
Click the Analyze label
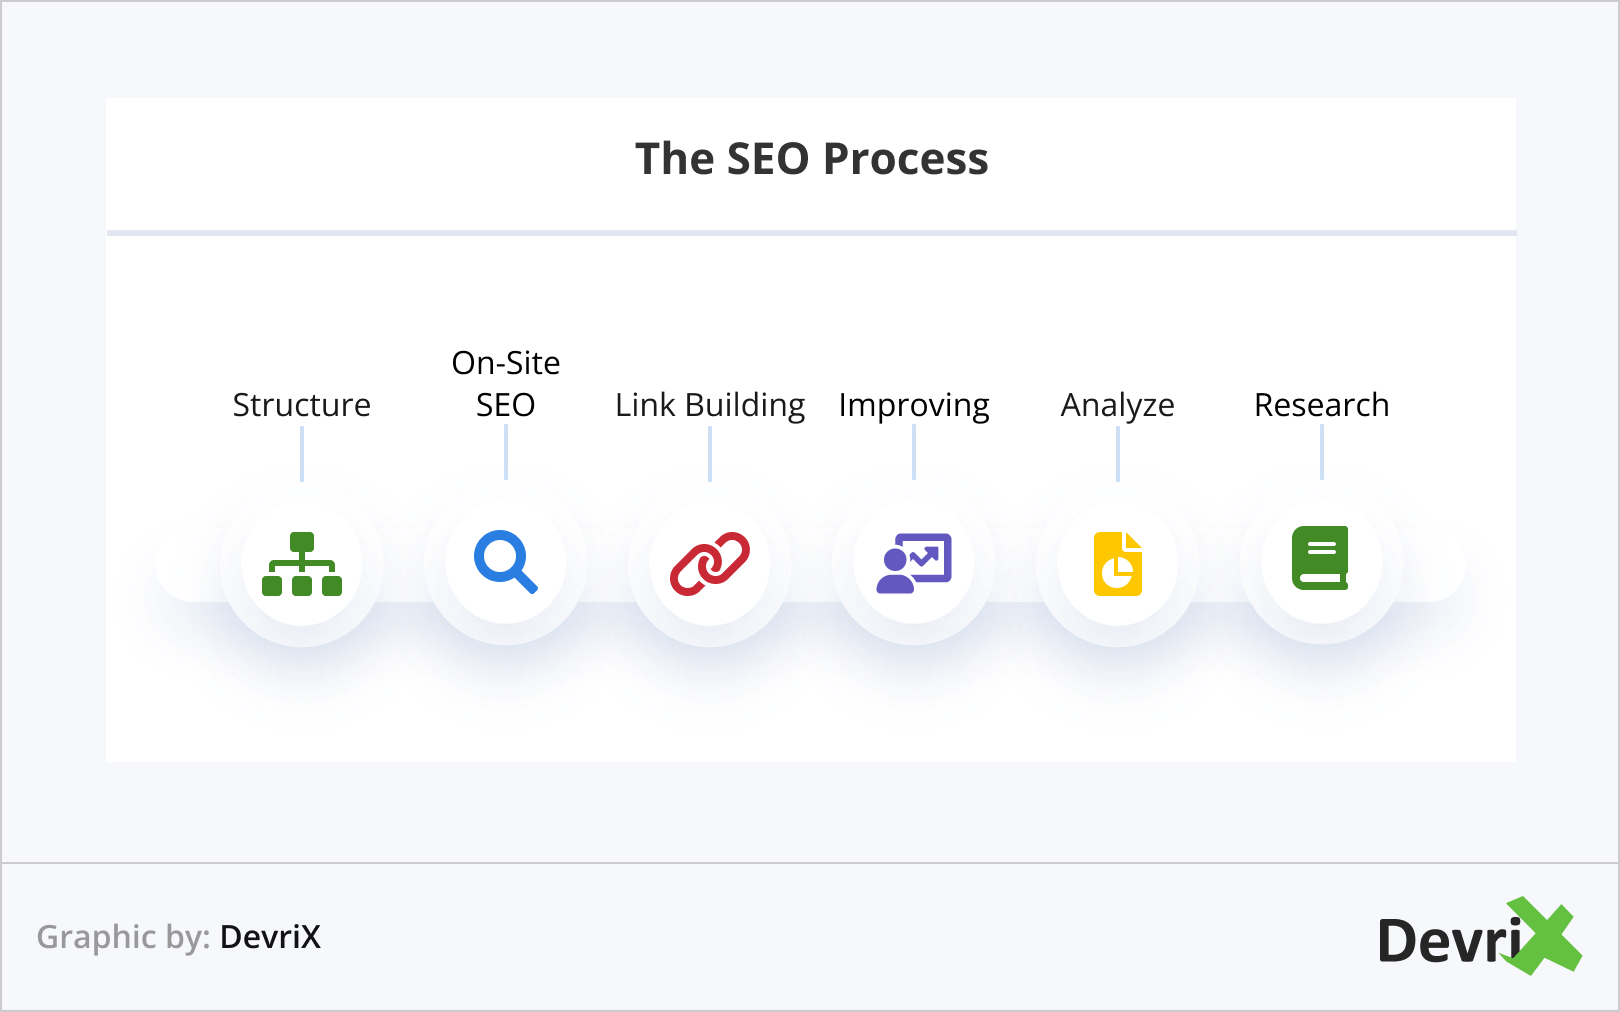(x=1118, y=405)
